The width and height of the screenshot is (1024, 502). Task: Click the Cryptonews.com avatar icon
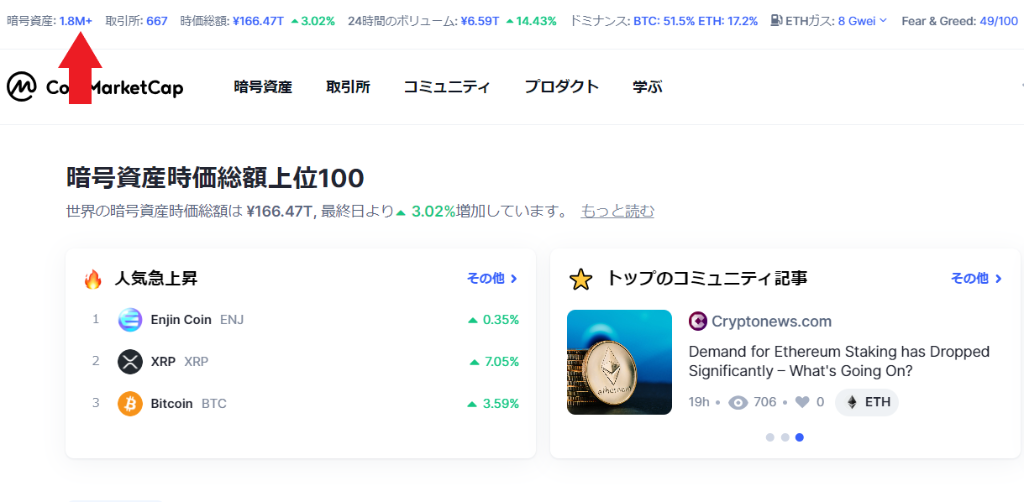click(x=698, y=321)
